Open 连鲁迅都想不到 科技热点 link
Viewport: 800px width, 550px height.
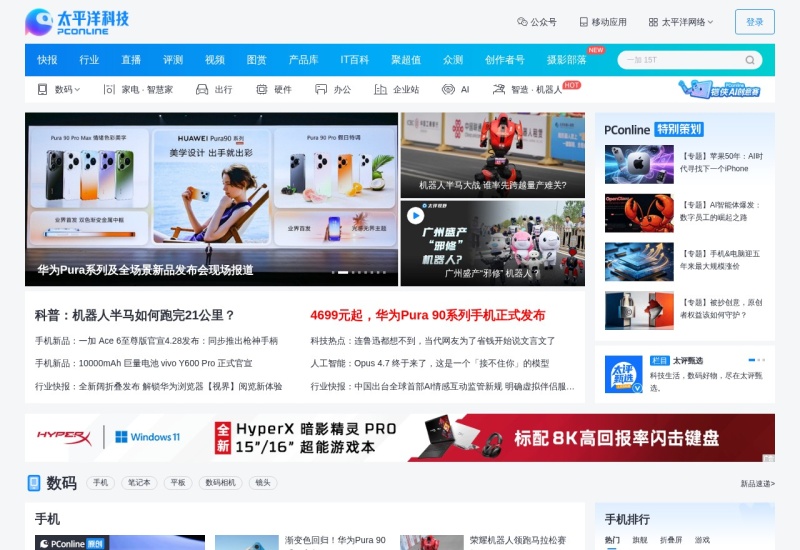tap(433, 341)
